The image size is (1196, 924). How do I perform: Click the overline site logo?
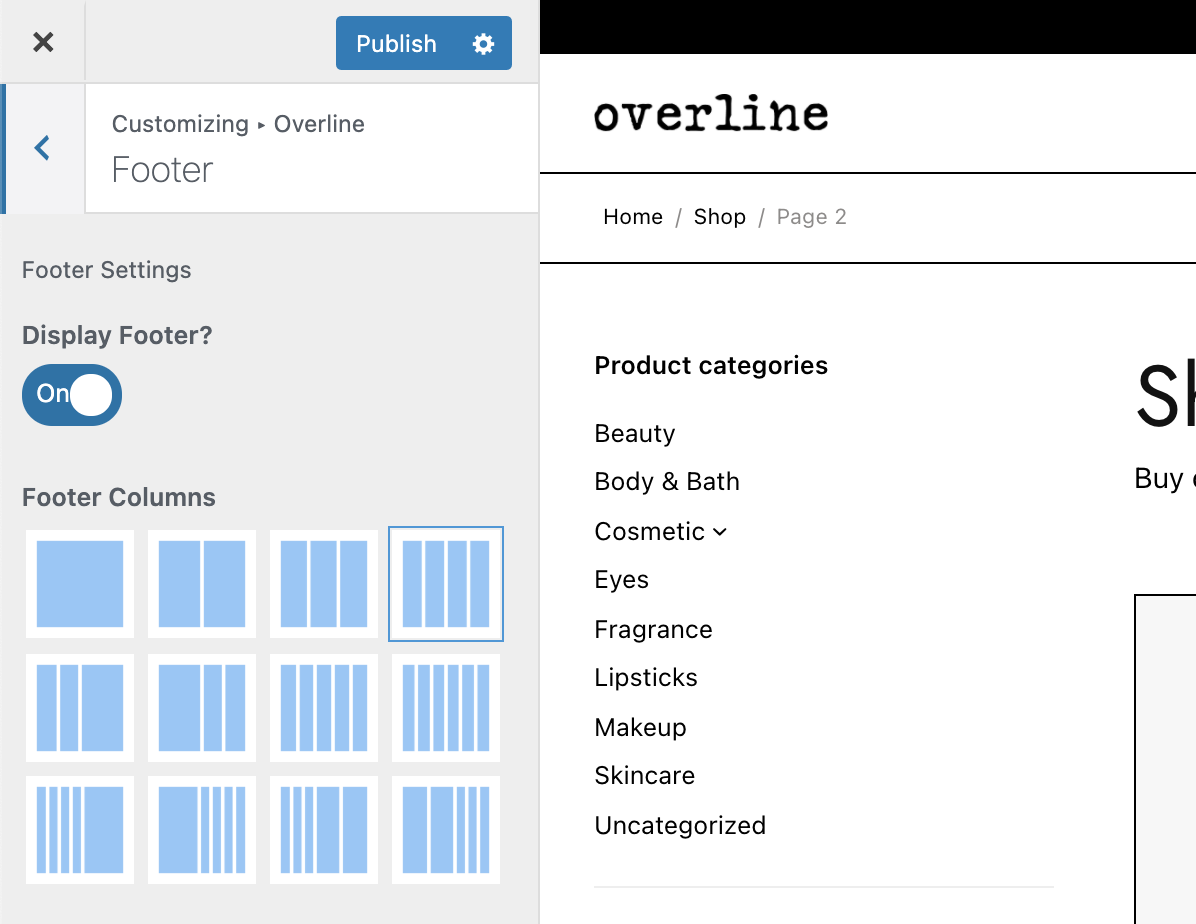coord(711,113)
